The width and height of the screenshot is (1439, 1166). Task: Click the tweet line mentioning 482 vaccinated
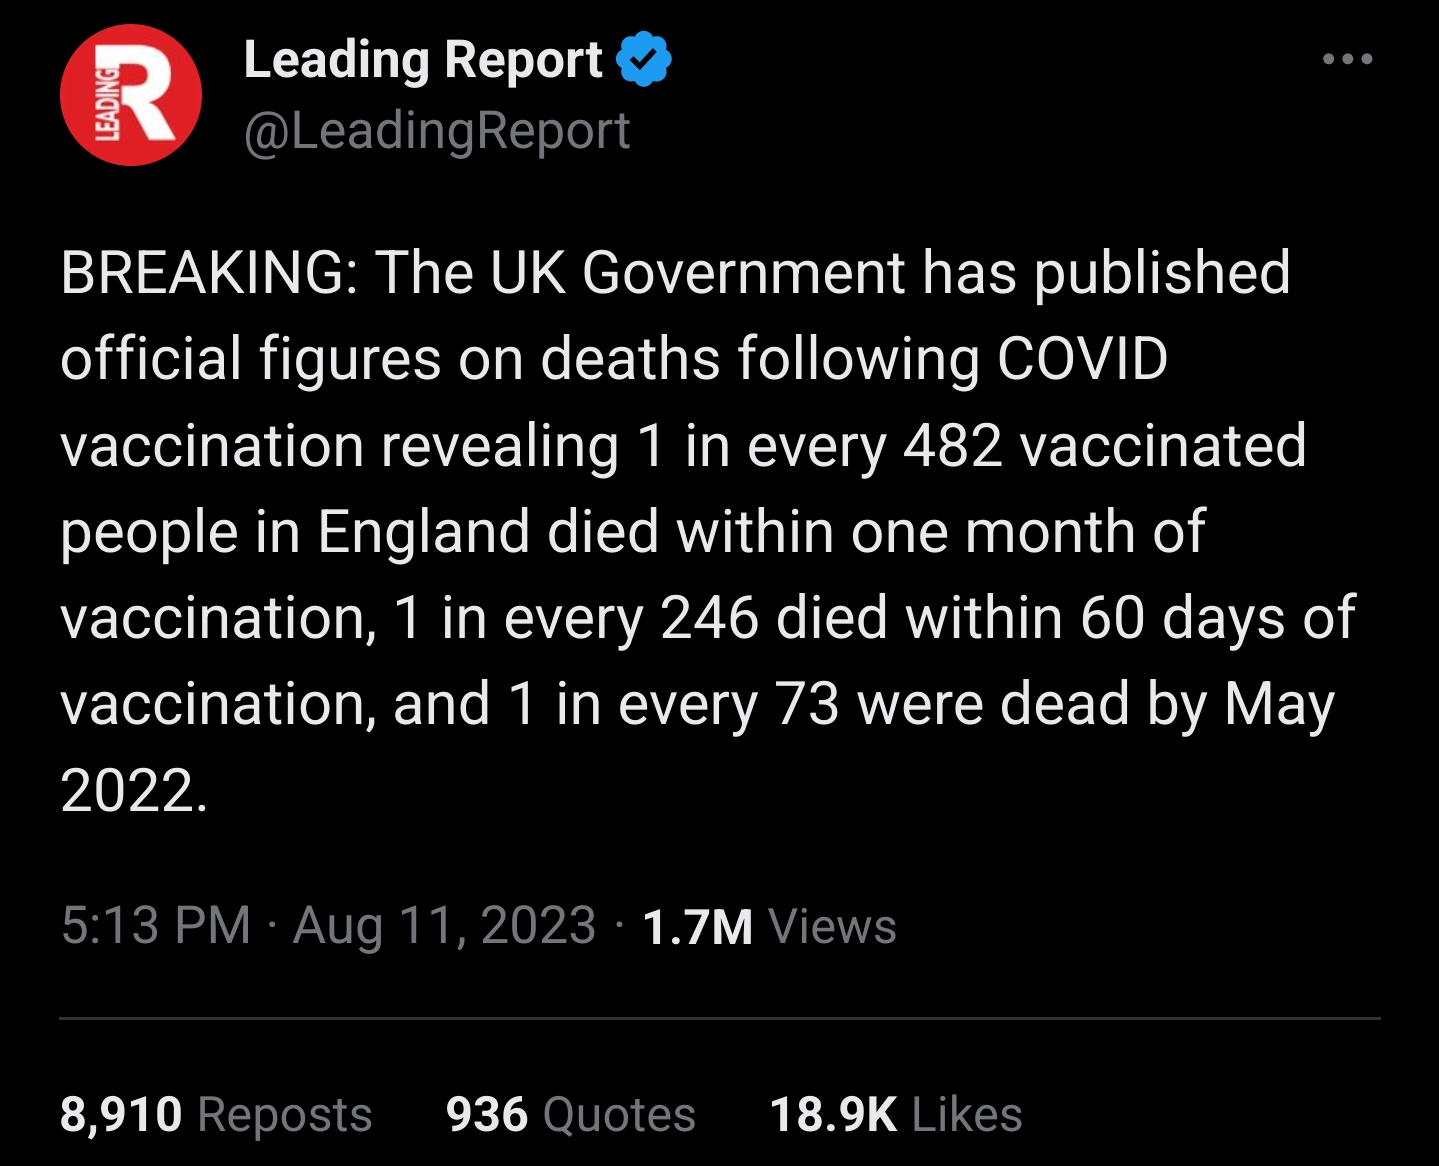click(683, 446)
